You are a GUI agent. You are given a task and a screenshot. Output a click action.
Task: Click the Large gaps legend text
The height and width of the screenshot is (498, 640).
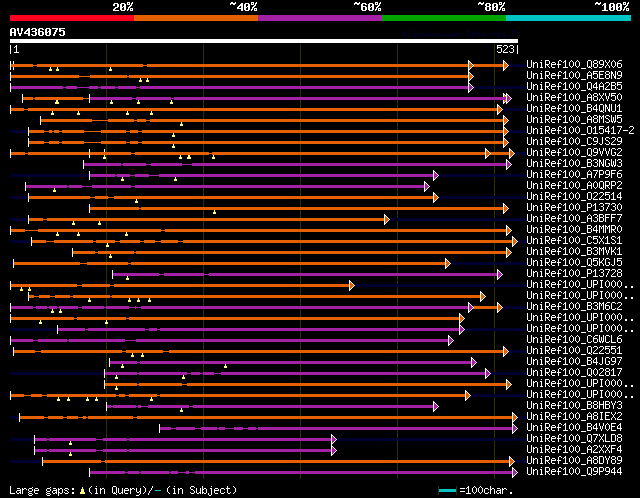point(122,490)
